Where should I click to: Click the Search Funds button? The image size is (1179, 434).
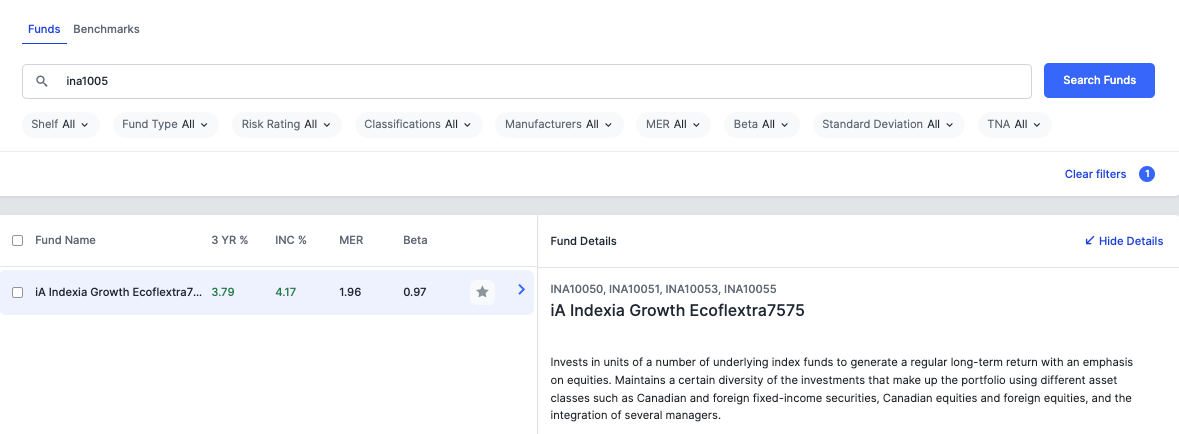coord(1099,80)
